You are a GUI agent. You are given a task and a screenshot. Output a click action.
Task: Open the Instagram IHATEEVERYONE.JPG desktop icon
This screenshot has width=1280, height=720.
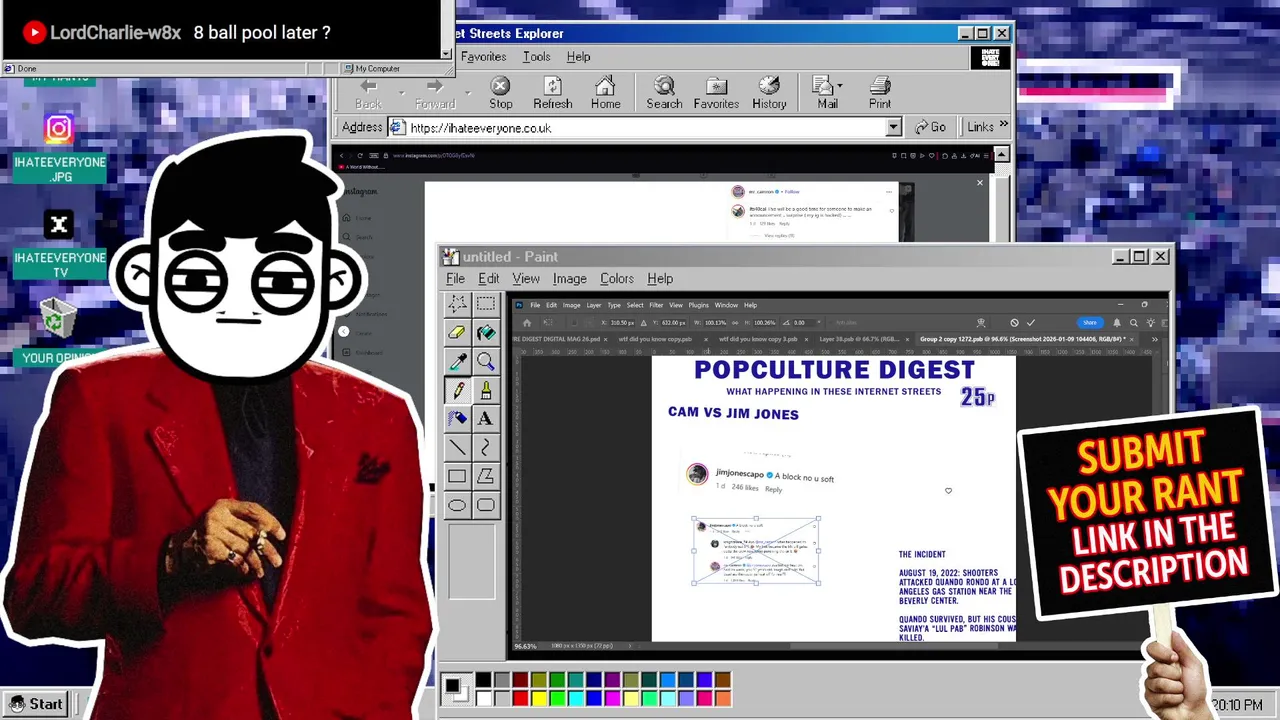coord(59,148)
